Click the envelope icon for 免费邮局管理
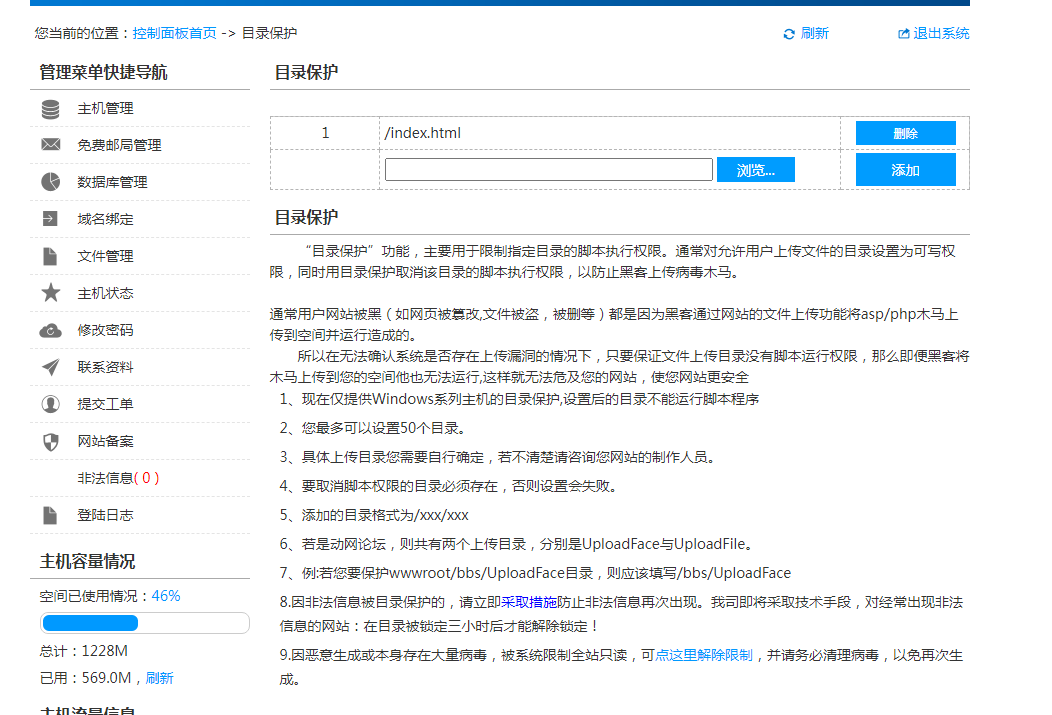 click(50, 145)
